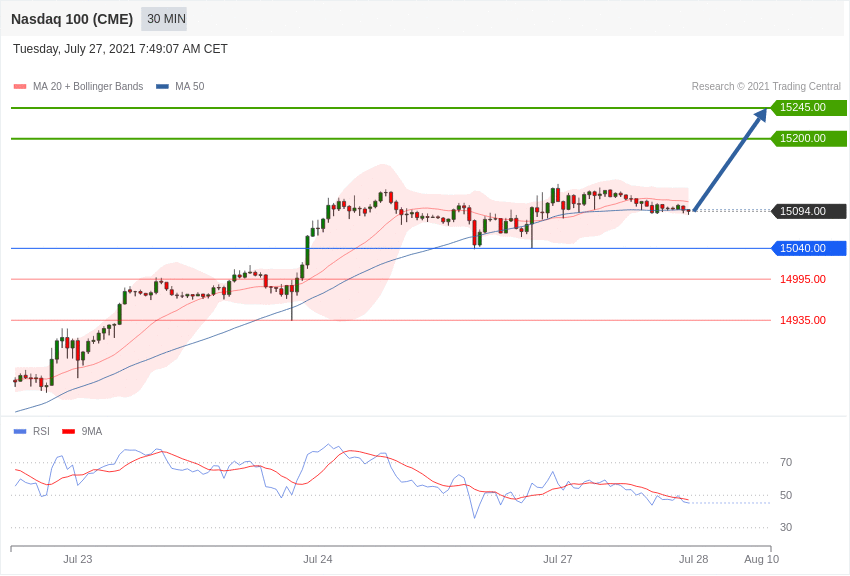Click the Jul 27 date axis label
Image resolution: width=850 pixels, height=576 pixels.
[x=558, y=559]
